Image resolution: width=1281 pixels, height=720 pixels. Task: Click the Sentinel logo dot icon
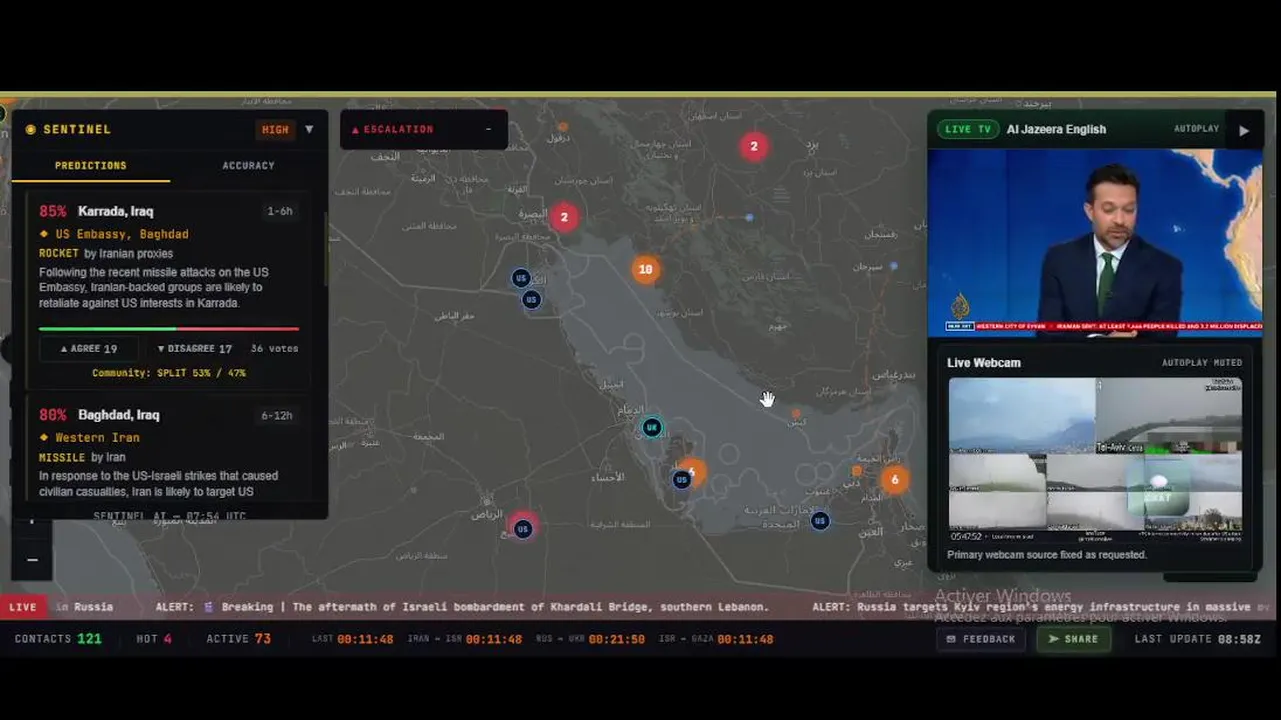[31, 129]
